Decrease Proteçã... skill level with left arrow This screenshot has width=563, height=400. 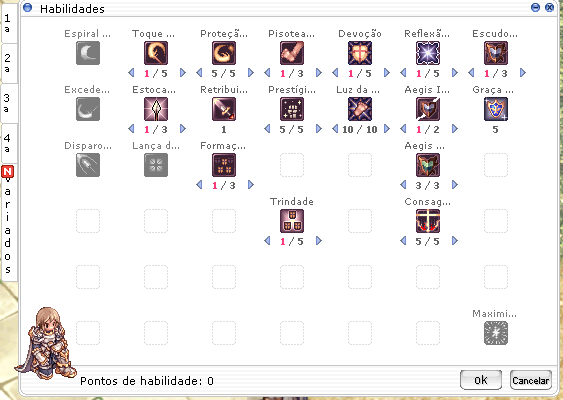click(199, 73)
